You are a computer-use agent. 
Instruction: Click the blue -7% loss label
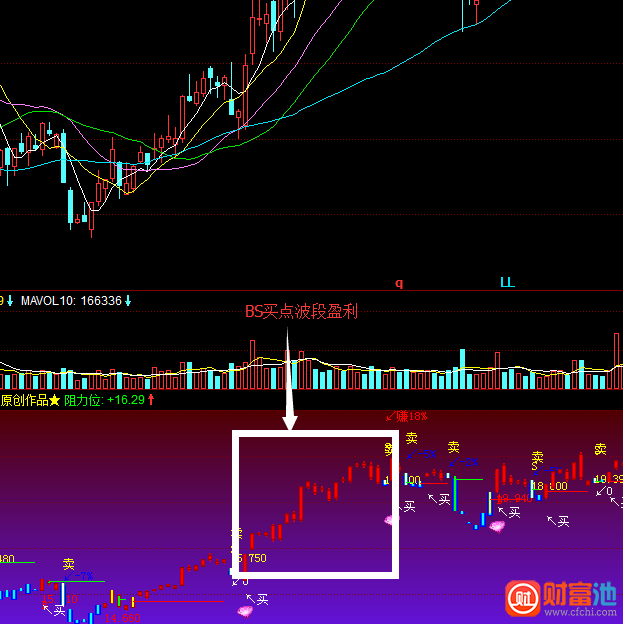tap(79, 576)
